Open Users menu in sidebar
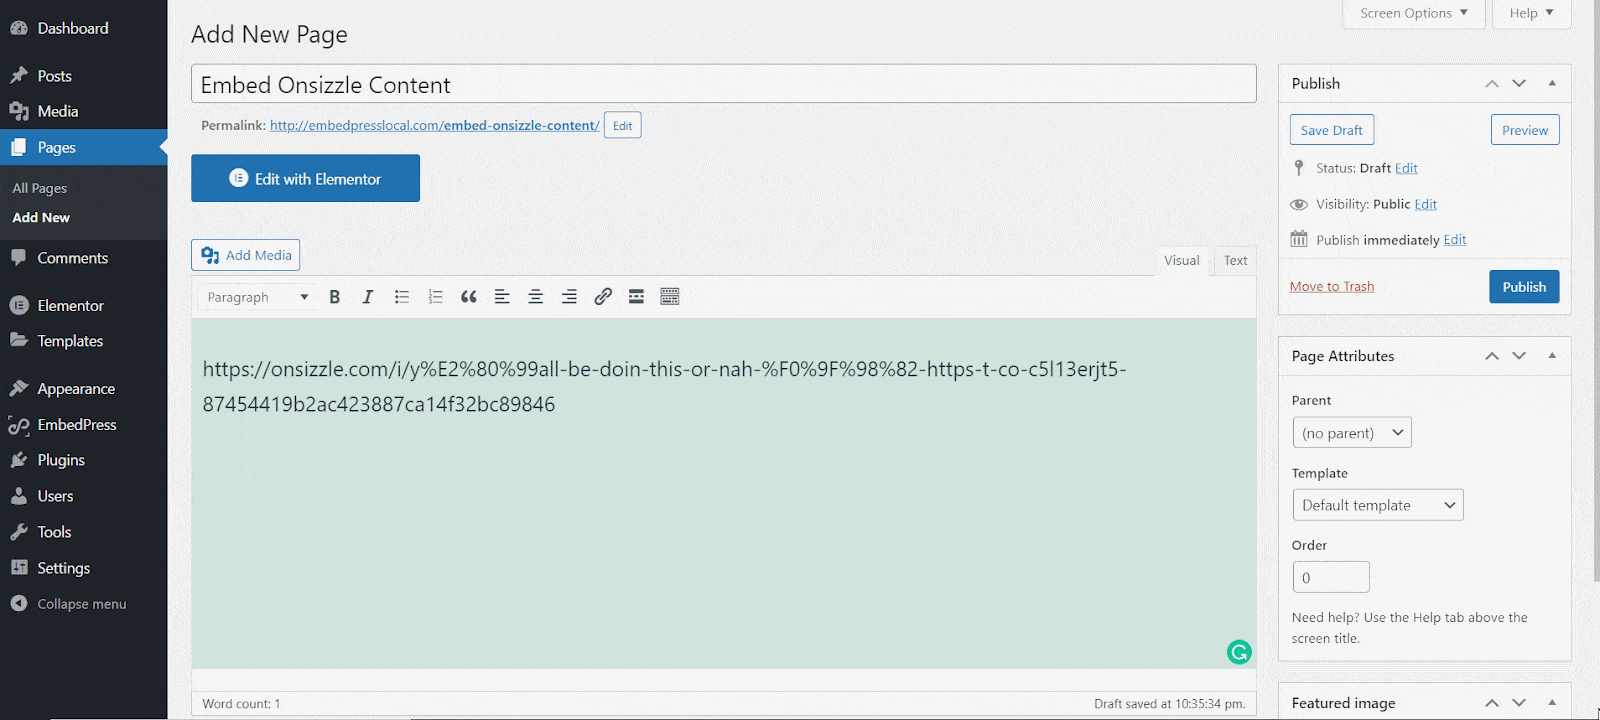1600x720 pixels. (84, 496)
